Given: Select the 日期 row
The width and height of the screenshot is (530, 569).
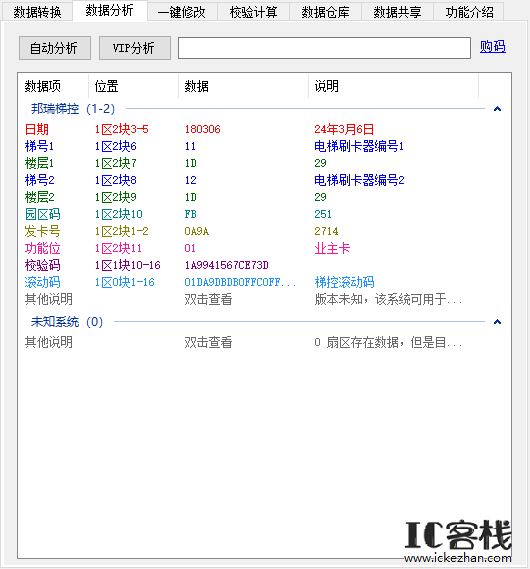Looking at the screenshot, I should (264, 129).
